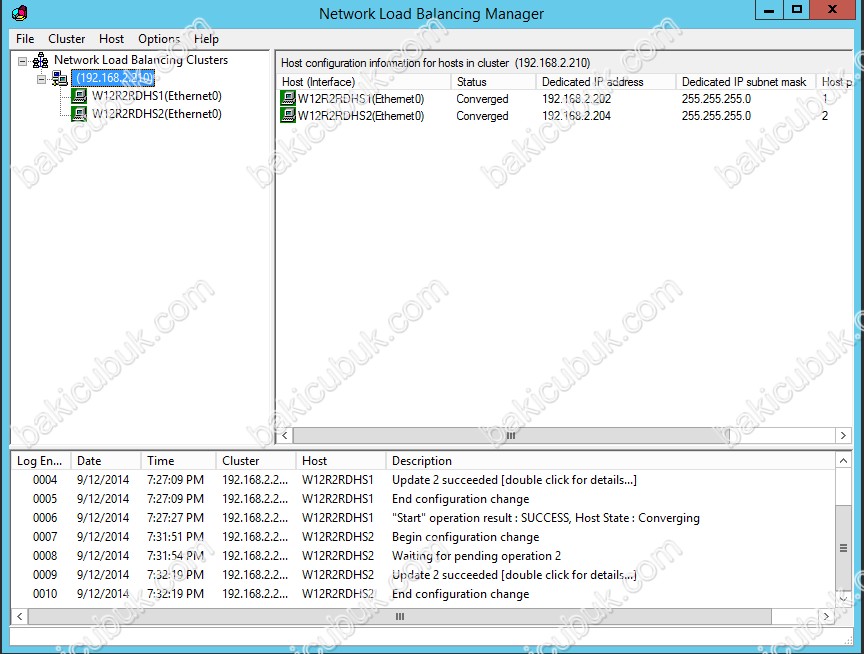Sort by Dedicated IP subnet mask column header
The image size is (864, 654).
(x=745, y=82)
